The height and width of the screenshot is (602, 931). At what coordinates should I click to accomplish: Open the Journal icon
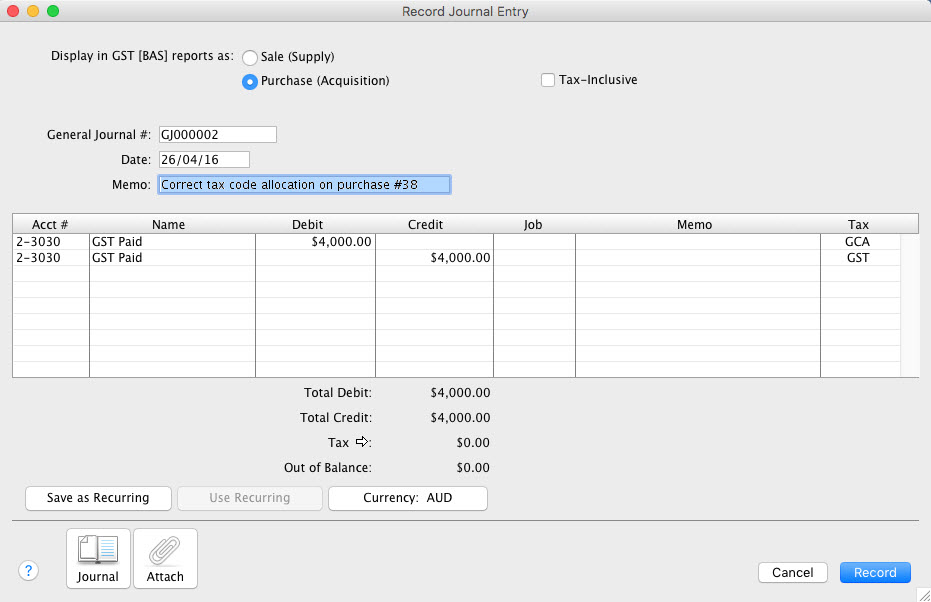[97, 558]
